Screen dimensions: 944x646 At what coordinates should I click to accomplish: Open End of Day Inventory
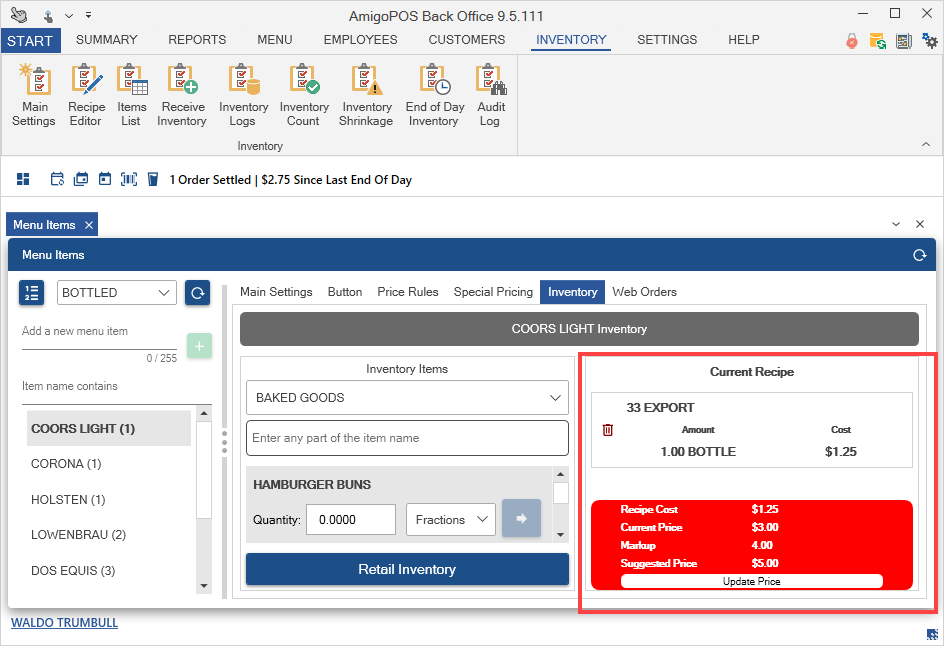point(434,96)
